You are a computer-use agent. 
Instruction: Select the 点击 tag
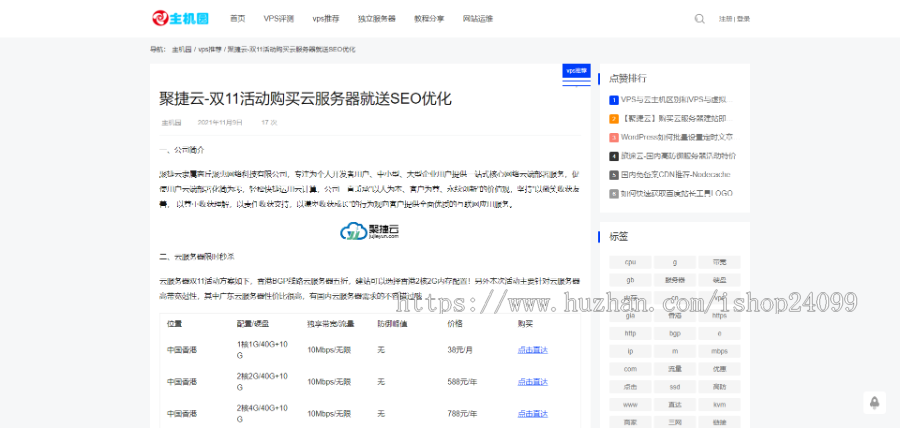[630, 387]
